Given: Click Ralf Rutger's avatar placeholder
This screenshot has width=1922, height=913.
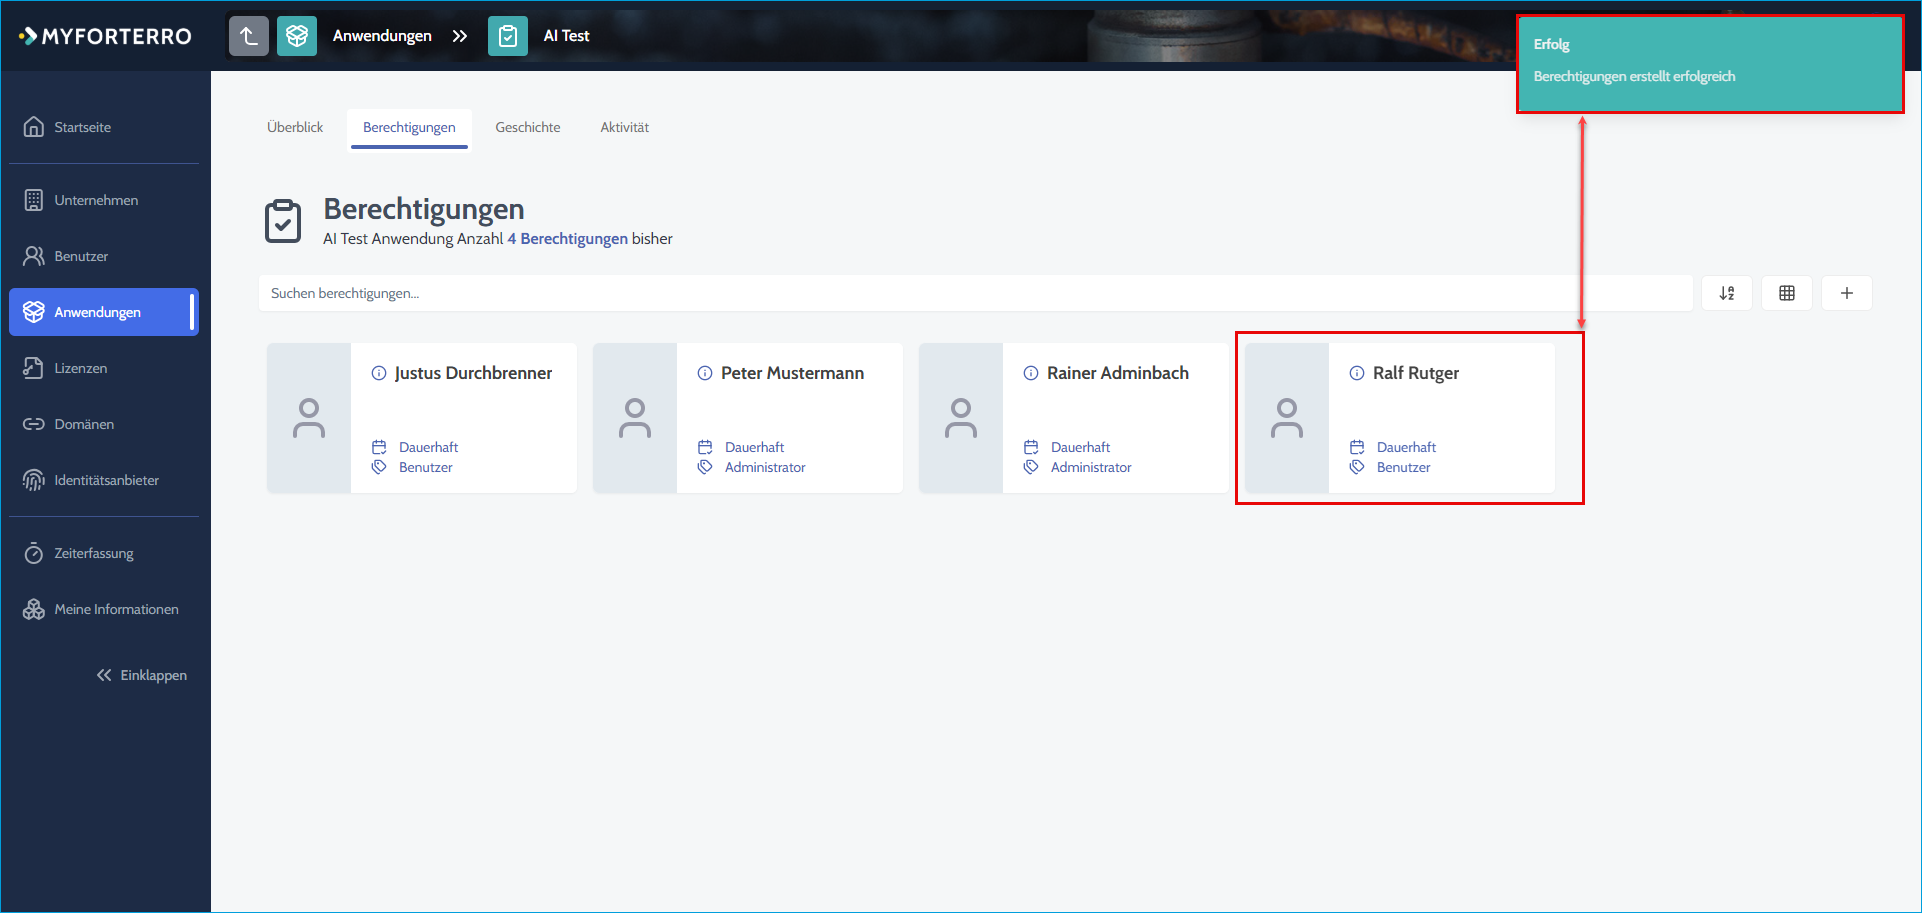Looking at the screenshot, I should pyautogui.click(x=1287, y=418).
